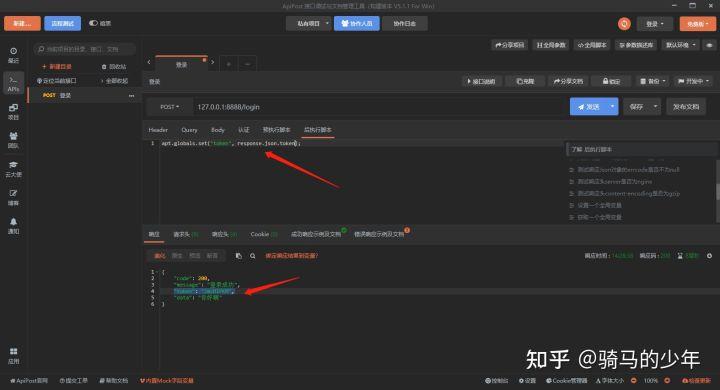Screen dimensions: 720x390
Task: Locate current interface (定位当前接口)
Action: coord(57,81)
